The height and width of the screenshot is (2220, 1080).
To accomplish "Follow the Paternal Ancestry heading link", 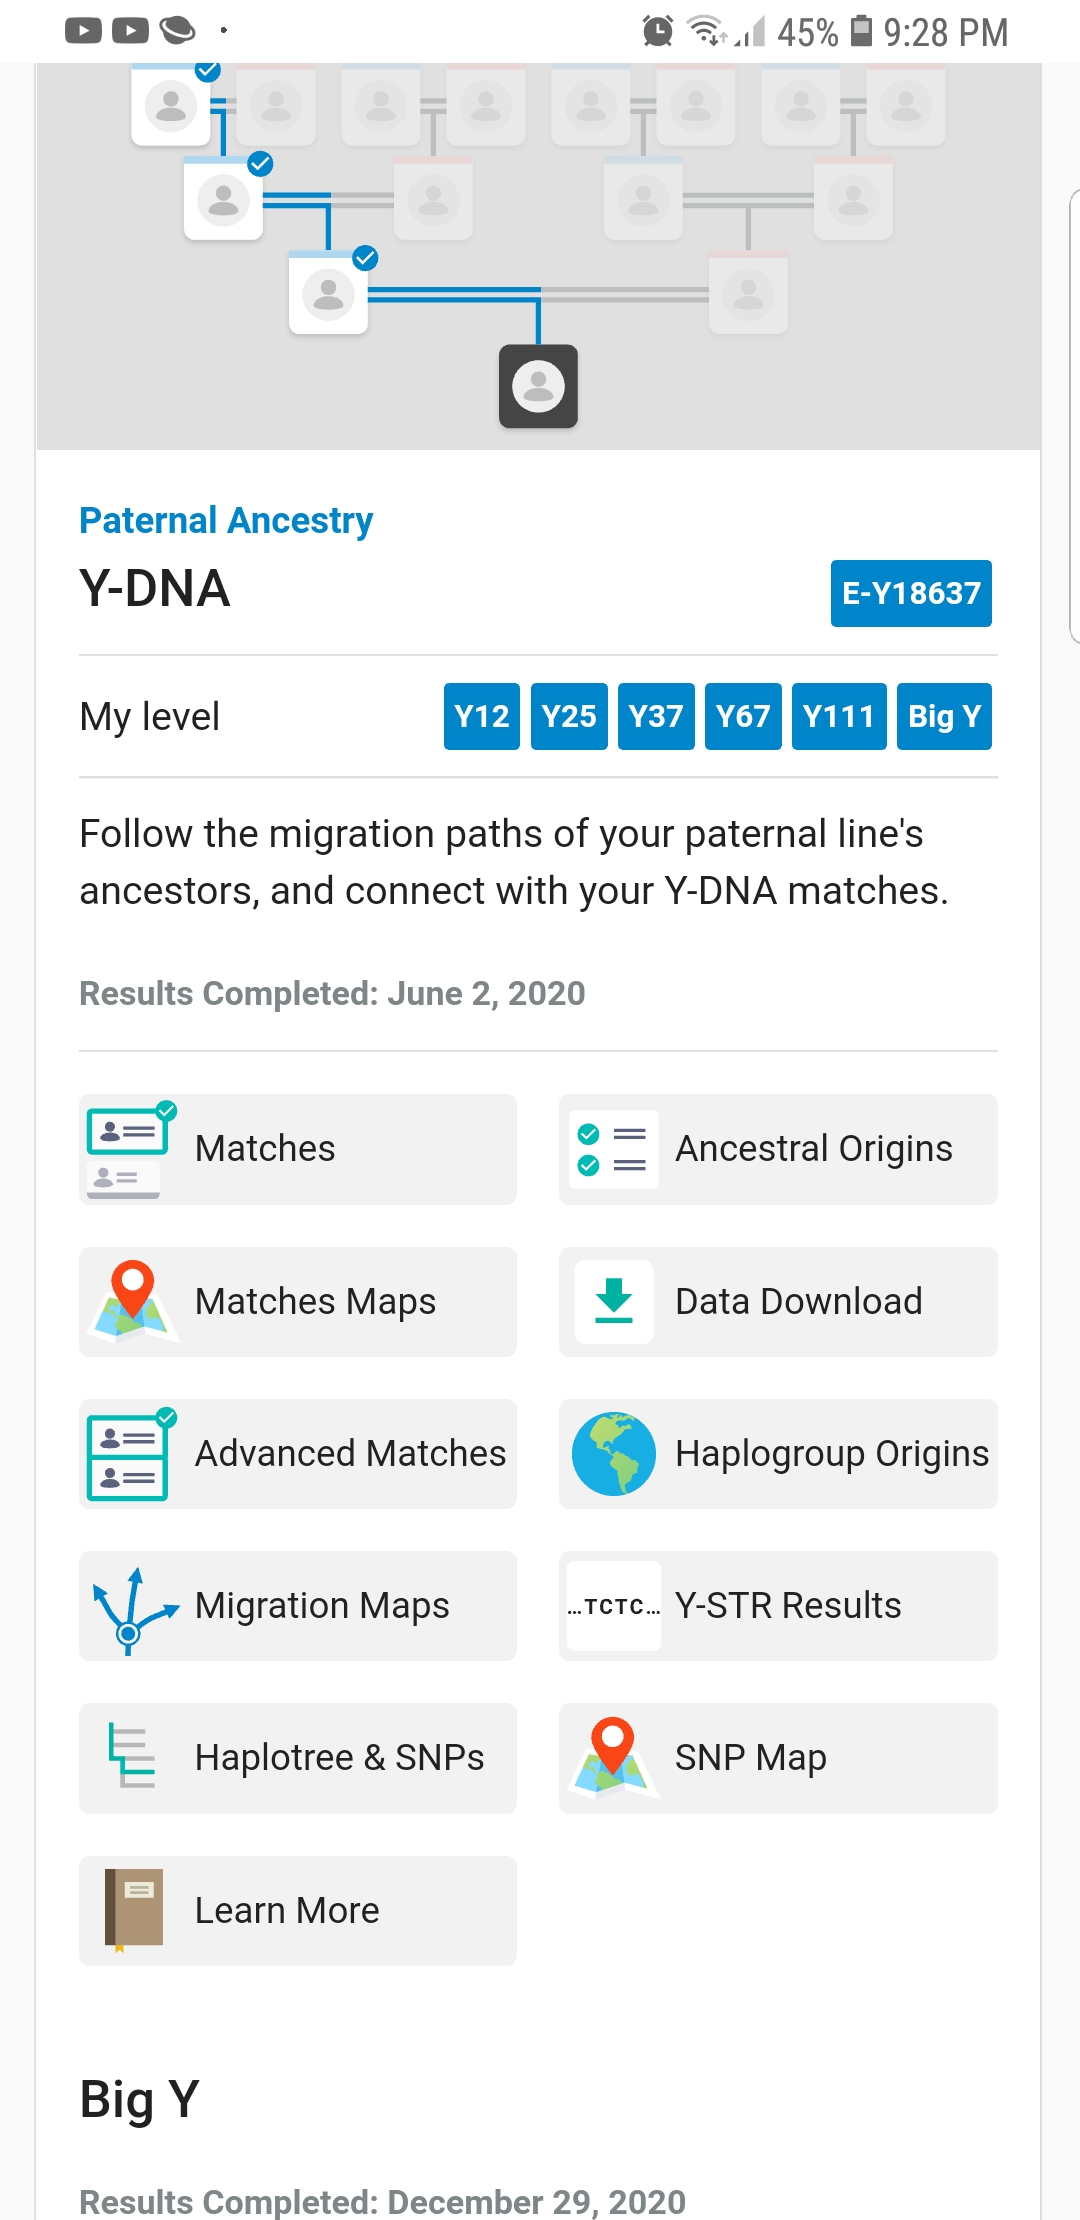I will [x=226, y=520].
